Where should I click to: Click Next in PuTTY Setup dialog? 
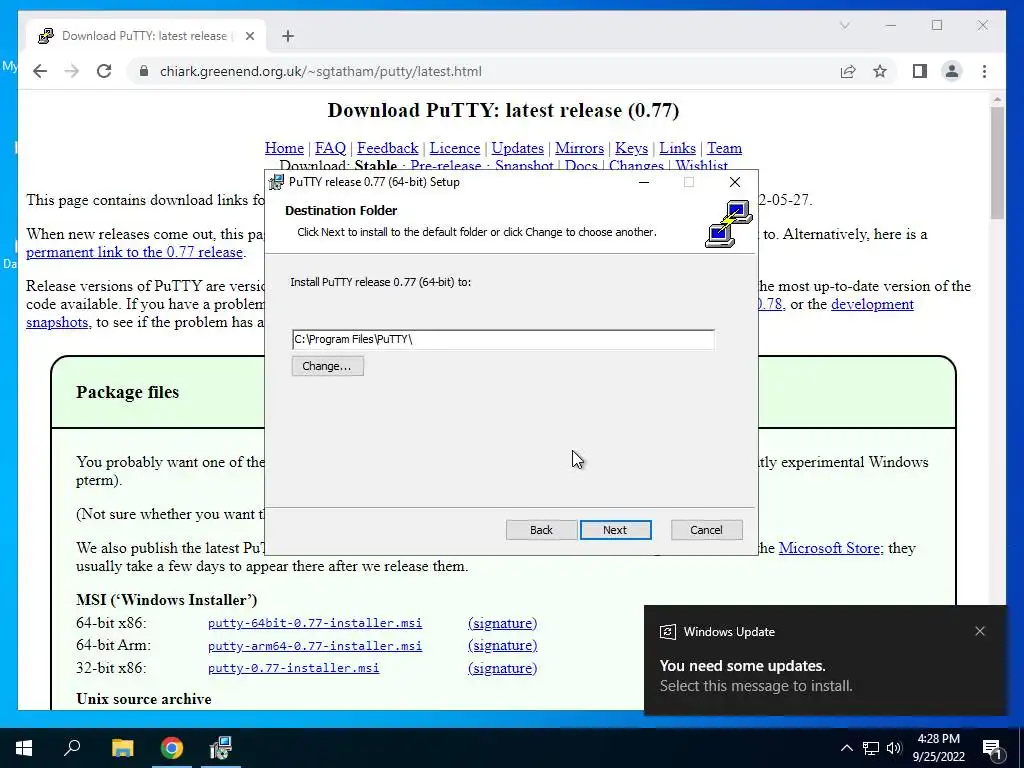[615, 530]
